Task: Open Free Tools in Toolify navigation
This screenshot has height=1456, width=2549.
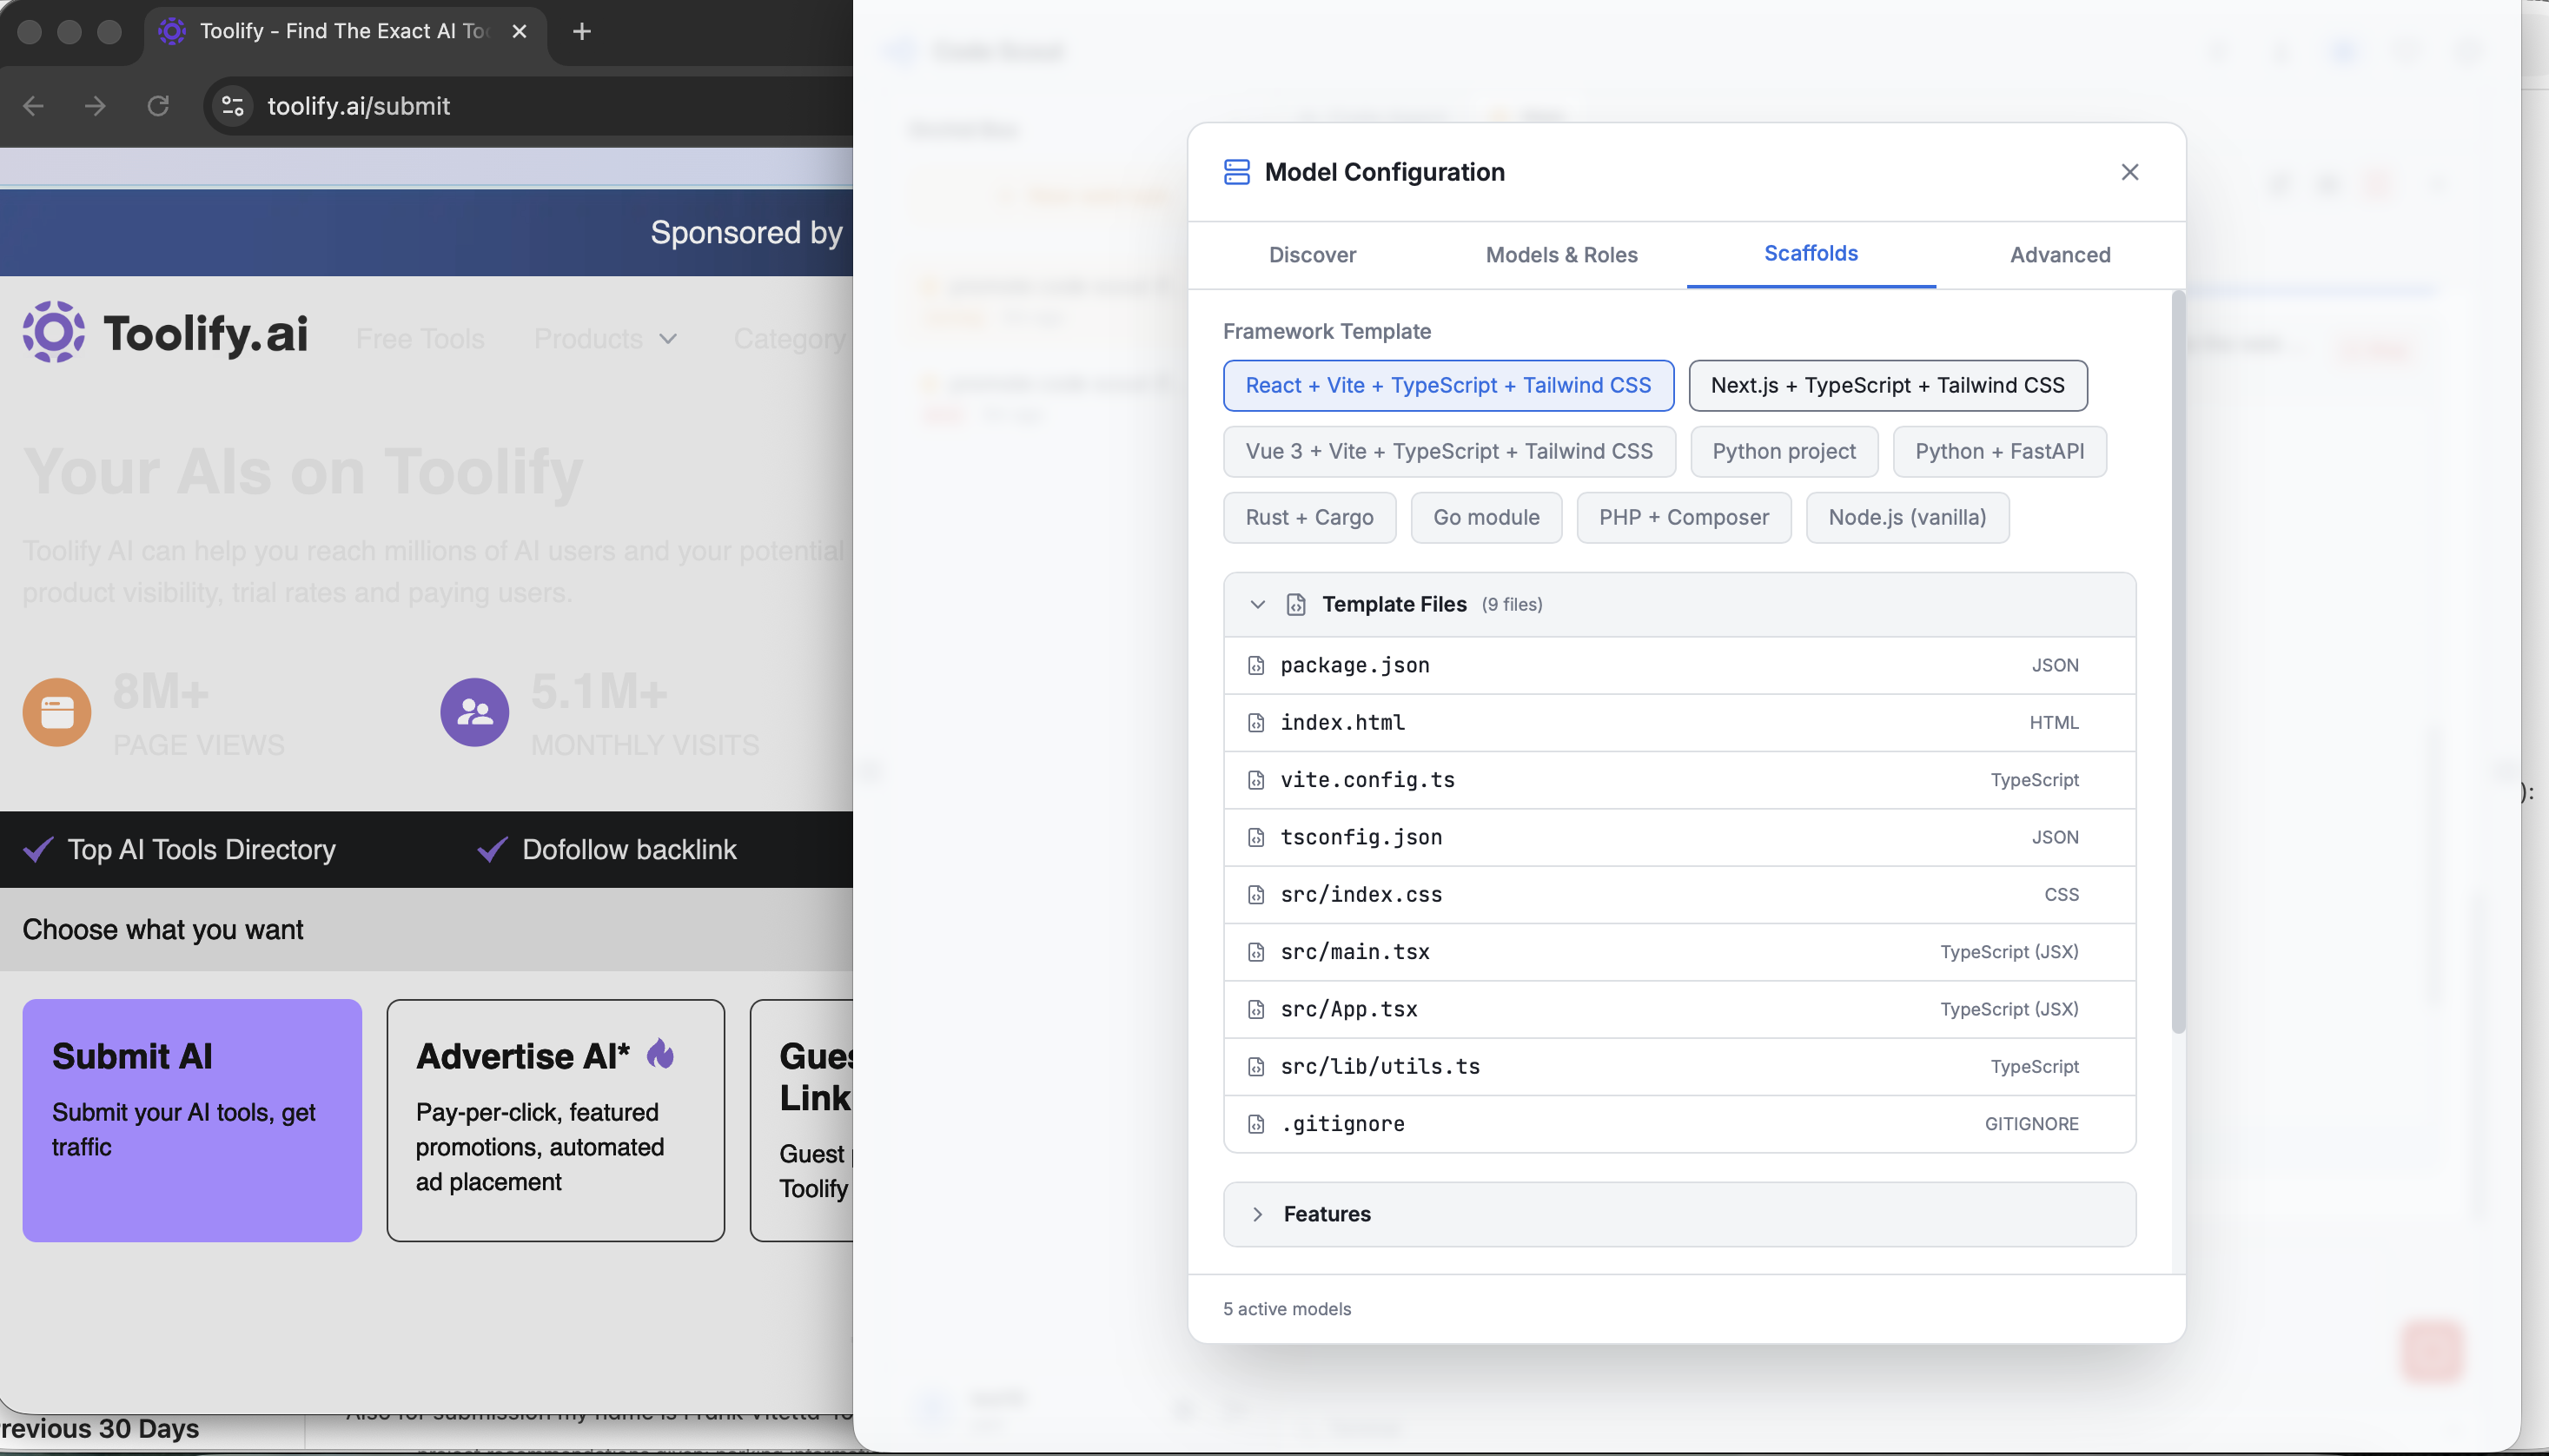Action: pyautogui.click(x=419, y=339)
